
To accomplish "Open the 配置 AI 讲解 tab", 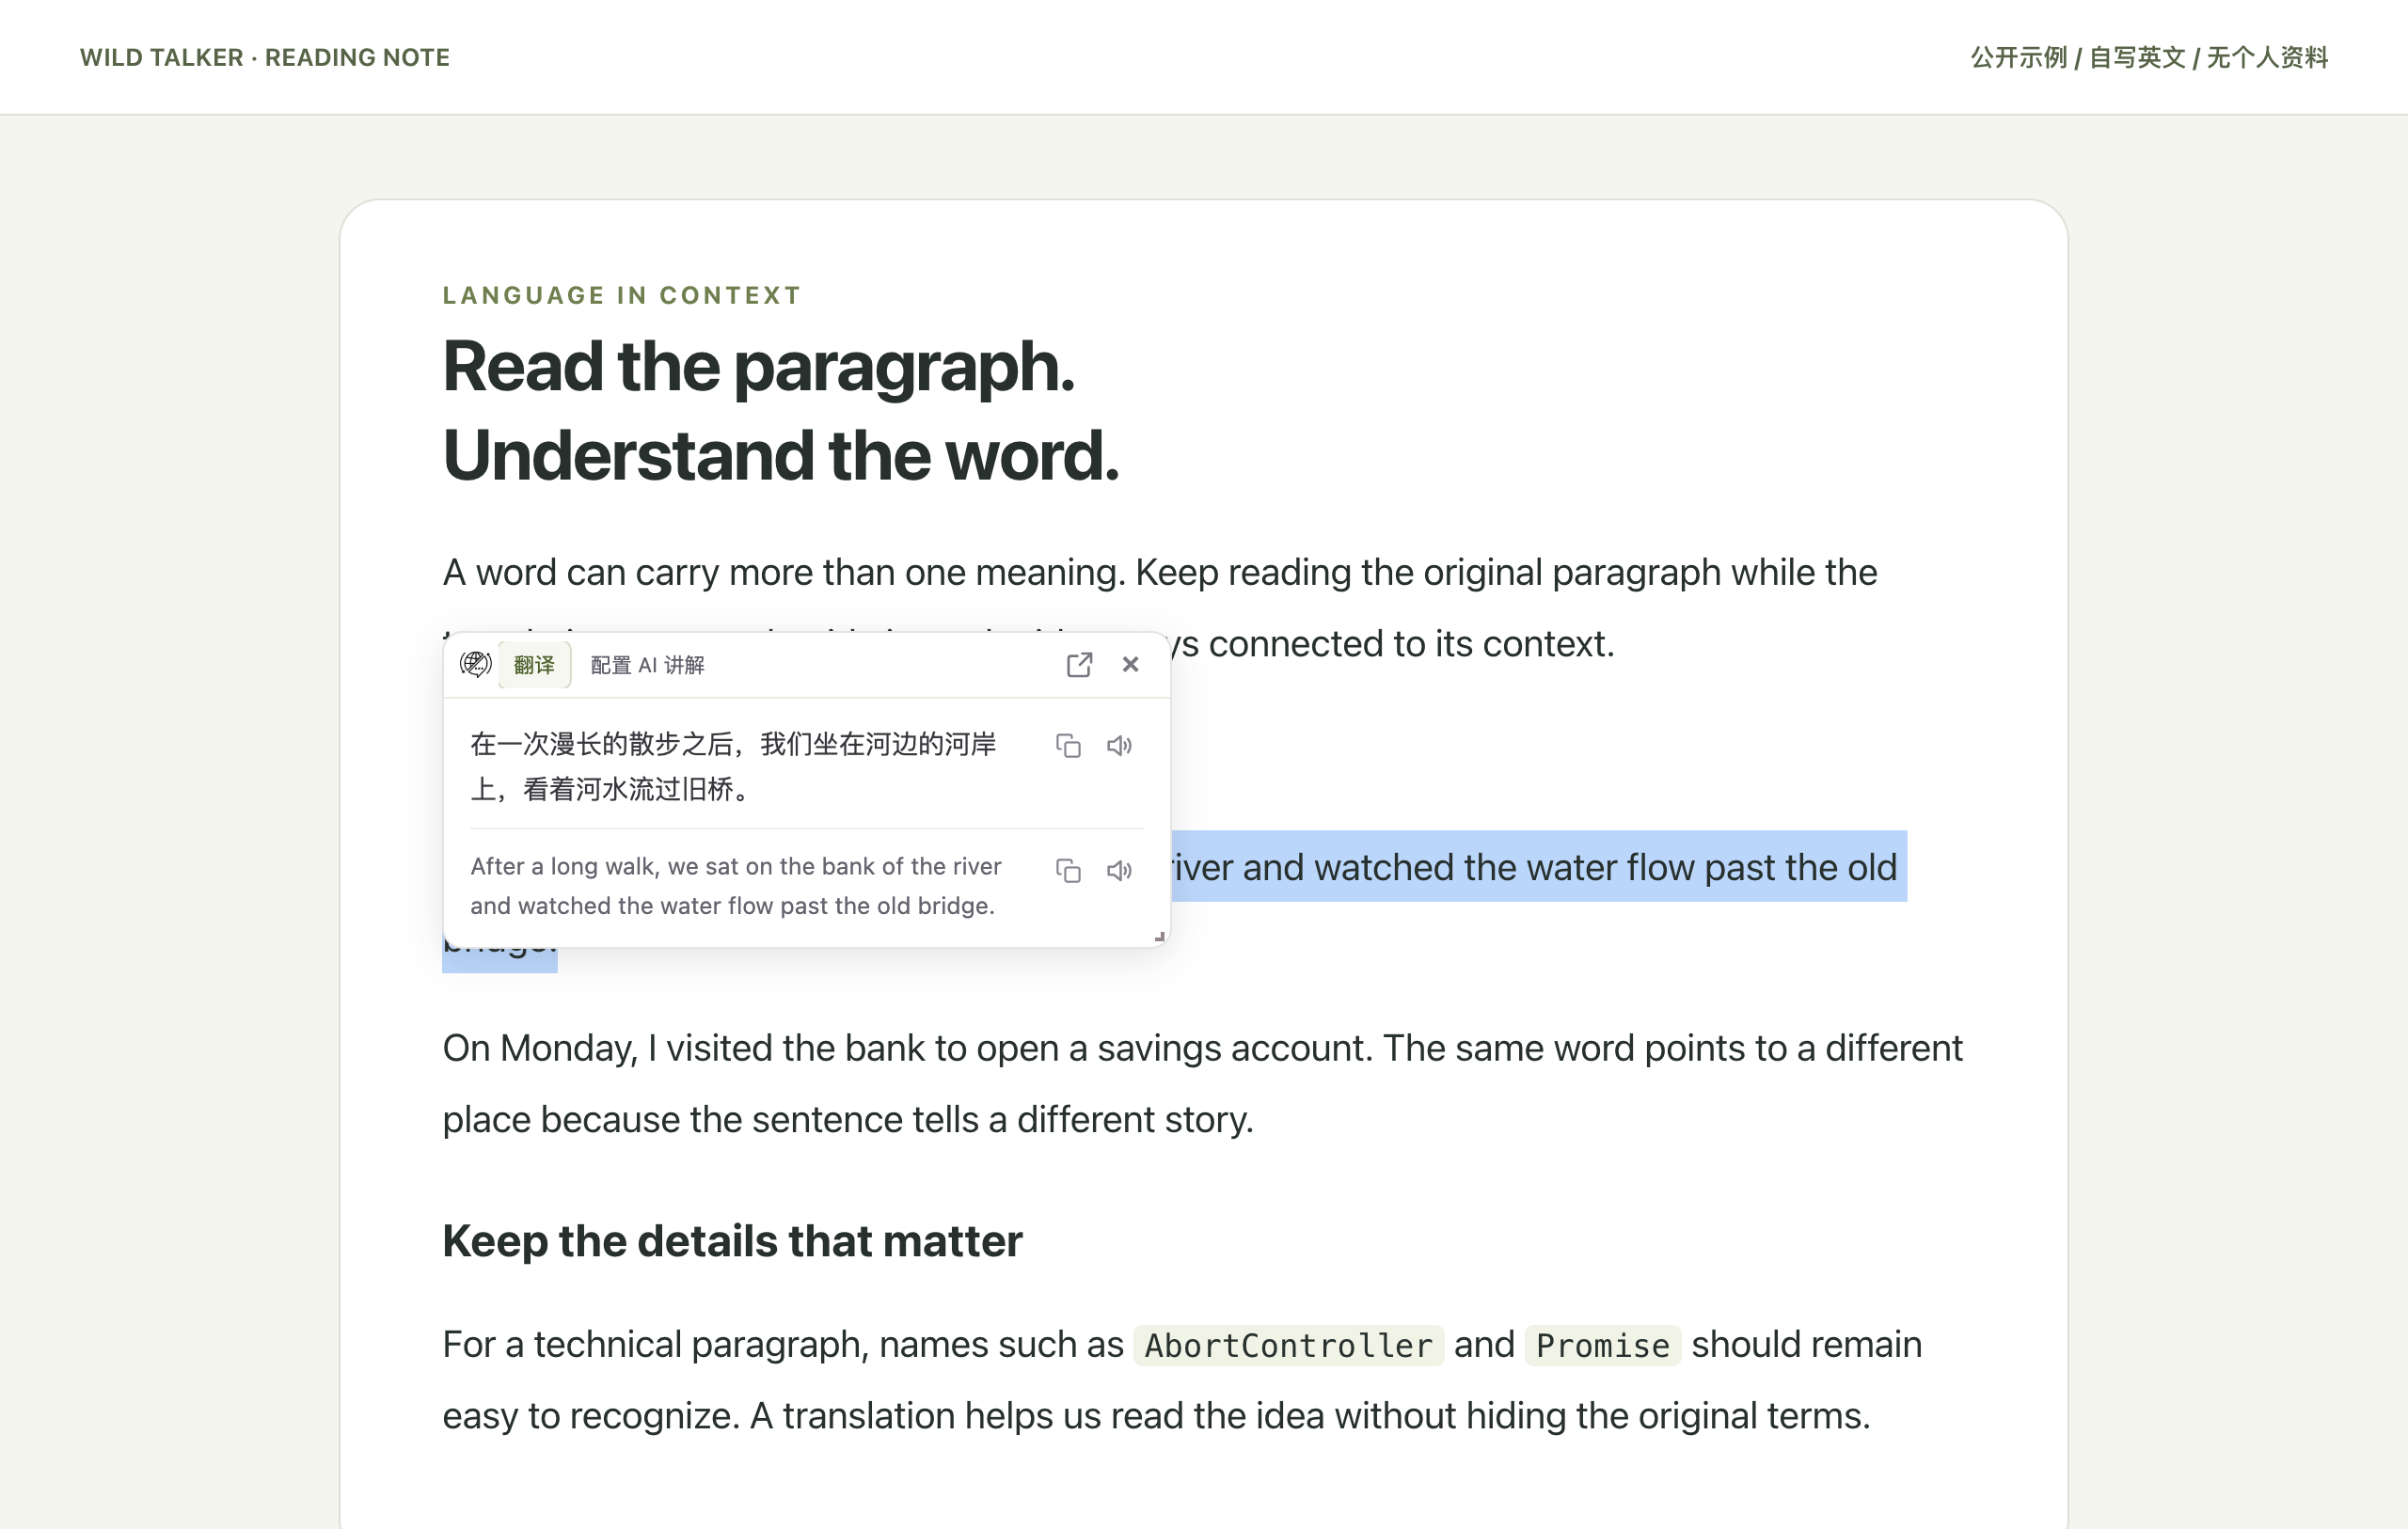I will 647,665.
